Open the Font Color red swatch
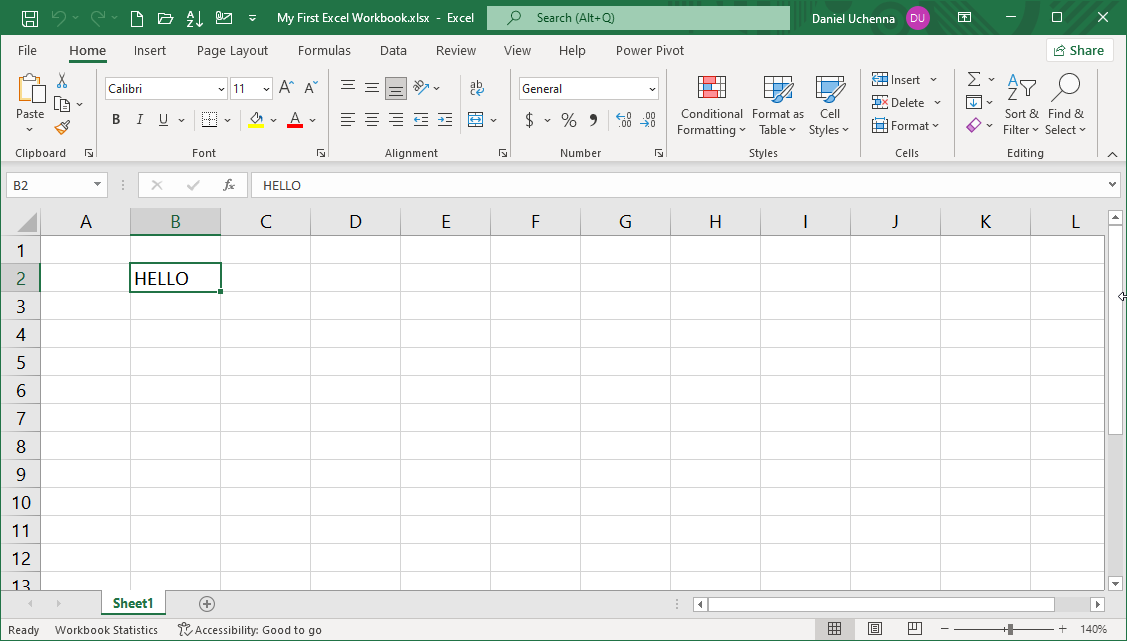The width and height of the screenshot is (1127, 641). (294, 119)
